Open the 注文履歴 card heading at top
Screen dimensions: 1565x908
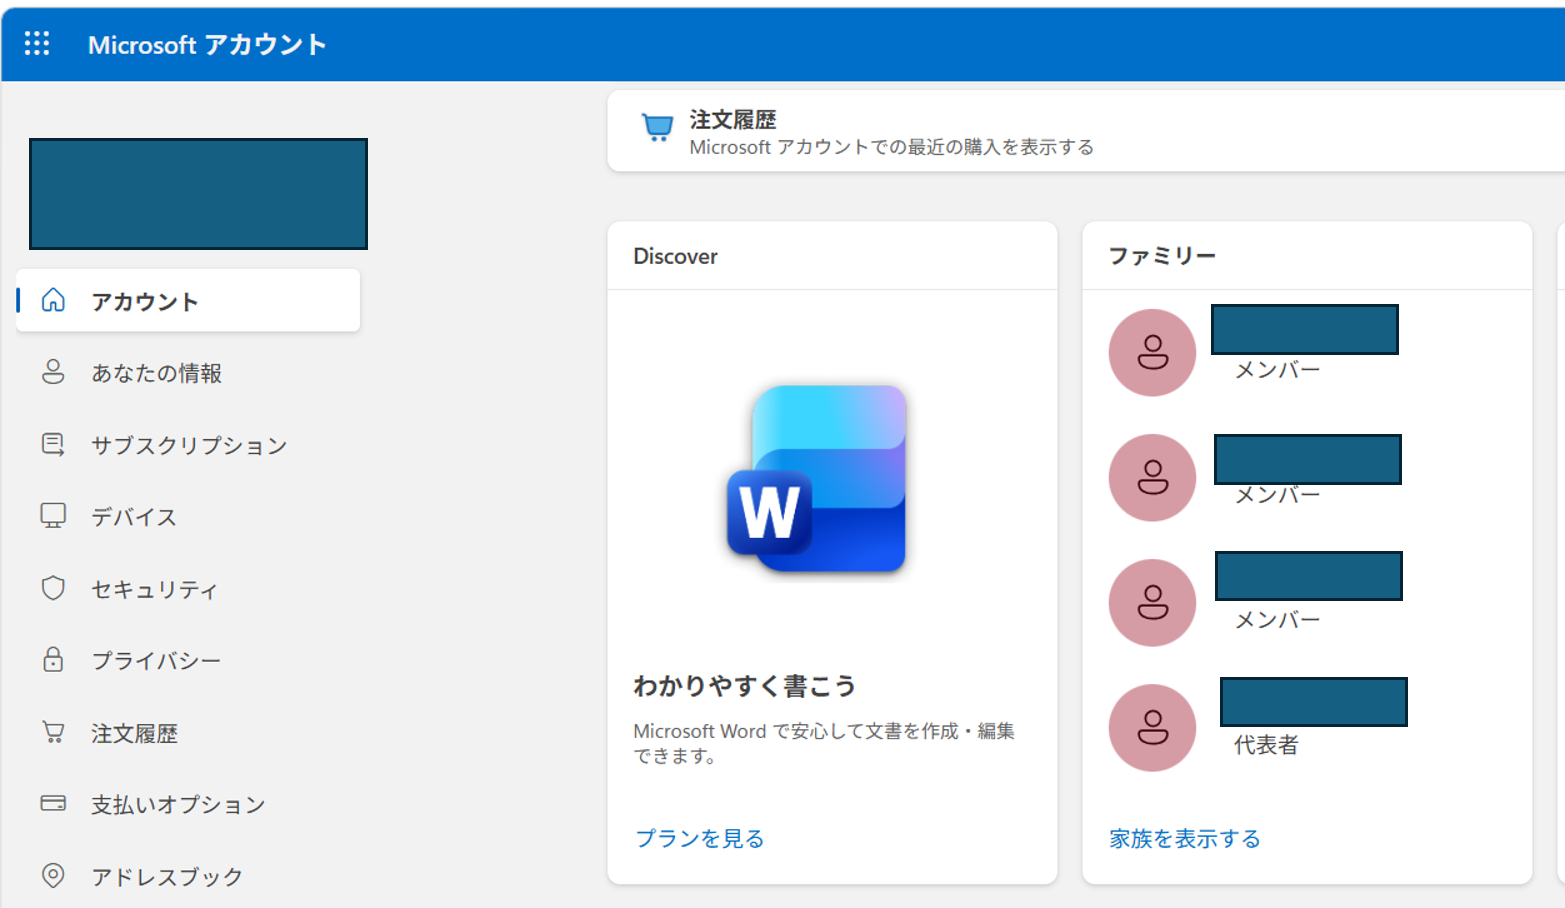pyautogui.click(x=733, y=120)
